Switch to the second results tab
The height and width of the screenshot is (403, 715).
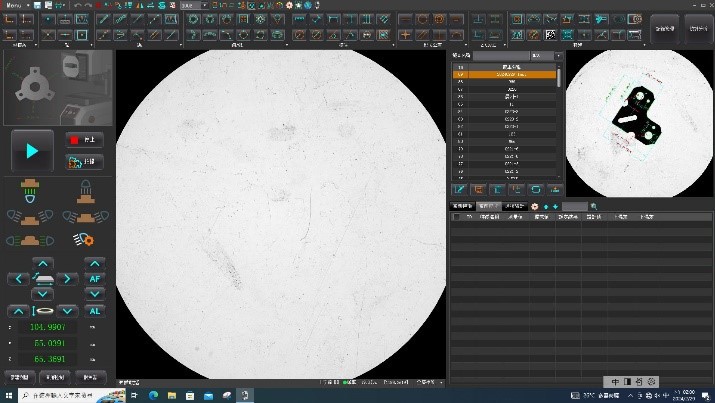[x=488, y=207]
